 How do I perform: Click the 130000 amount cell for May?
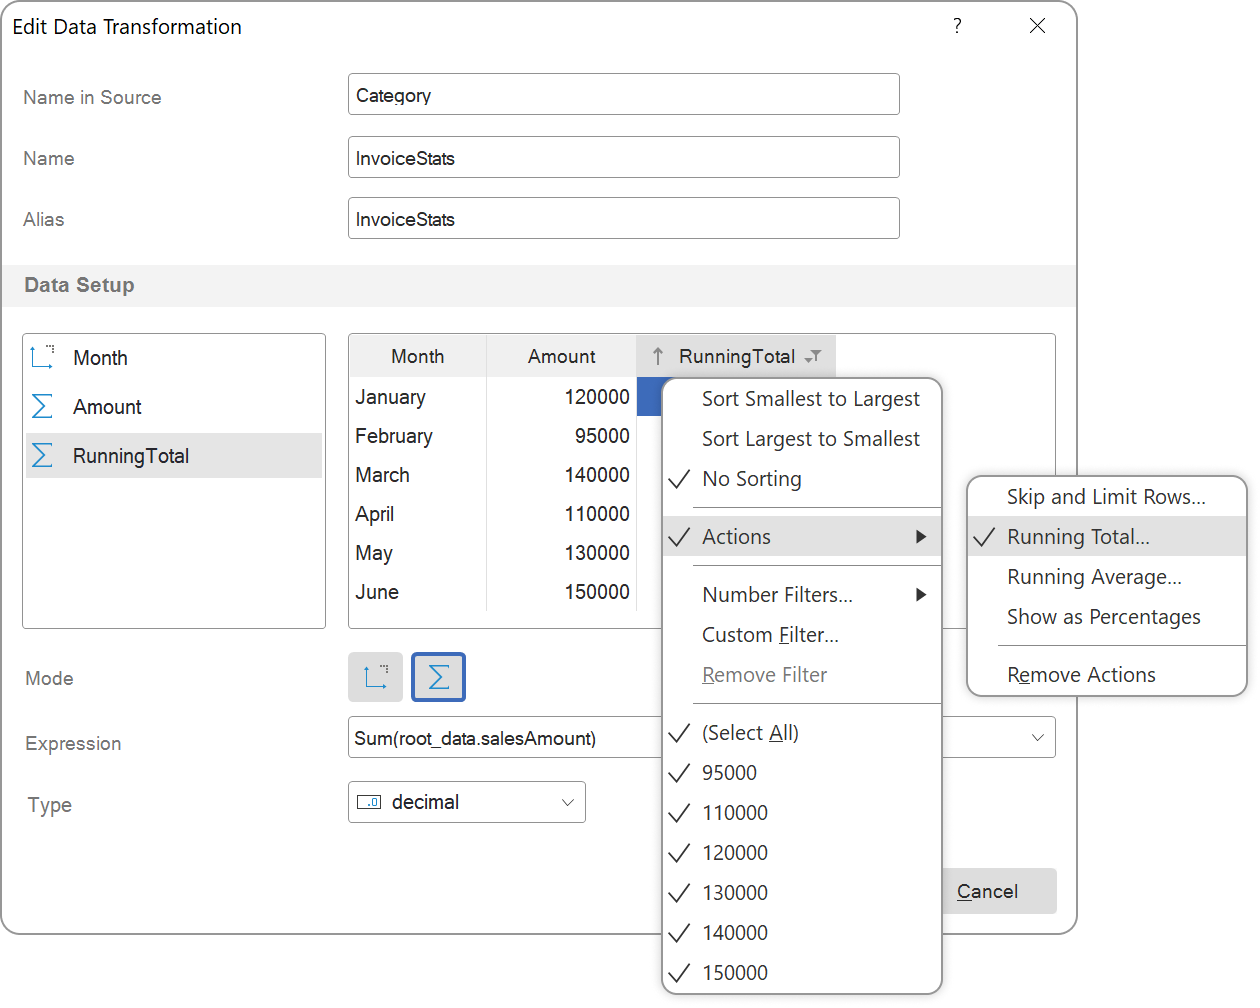[x=562, y=553]
